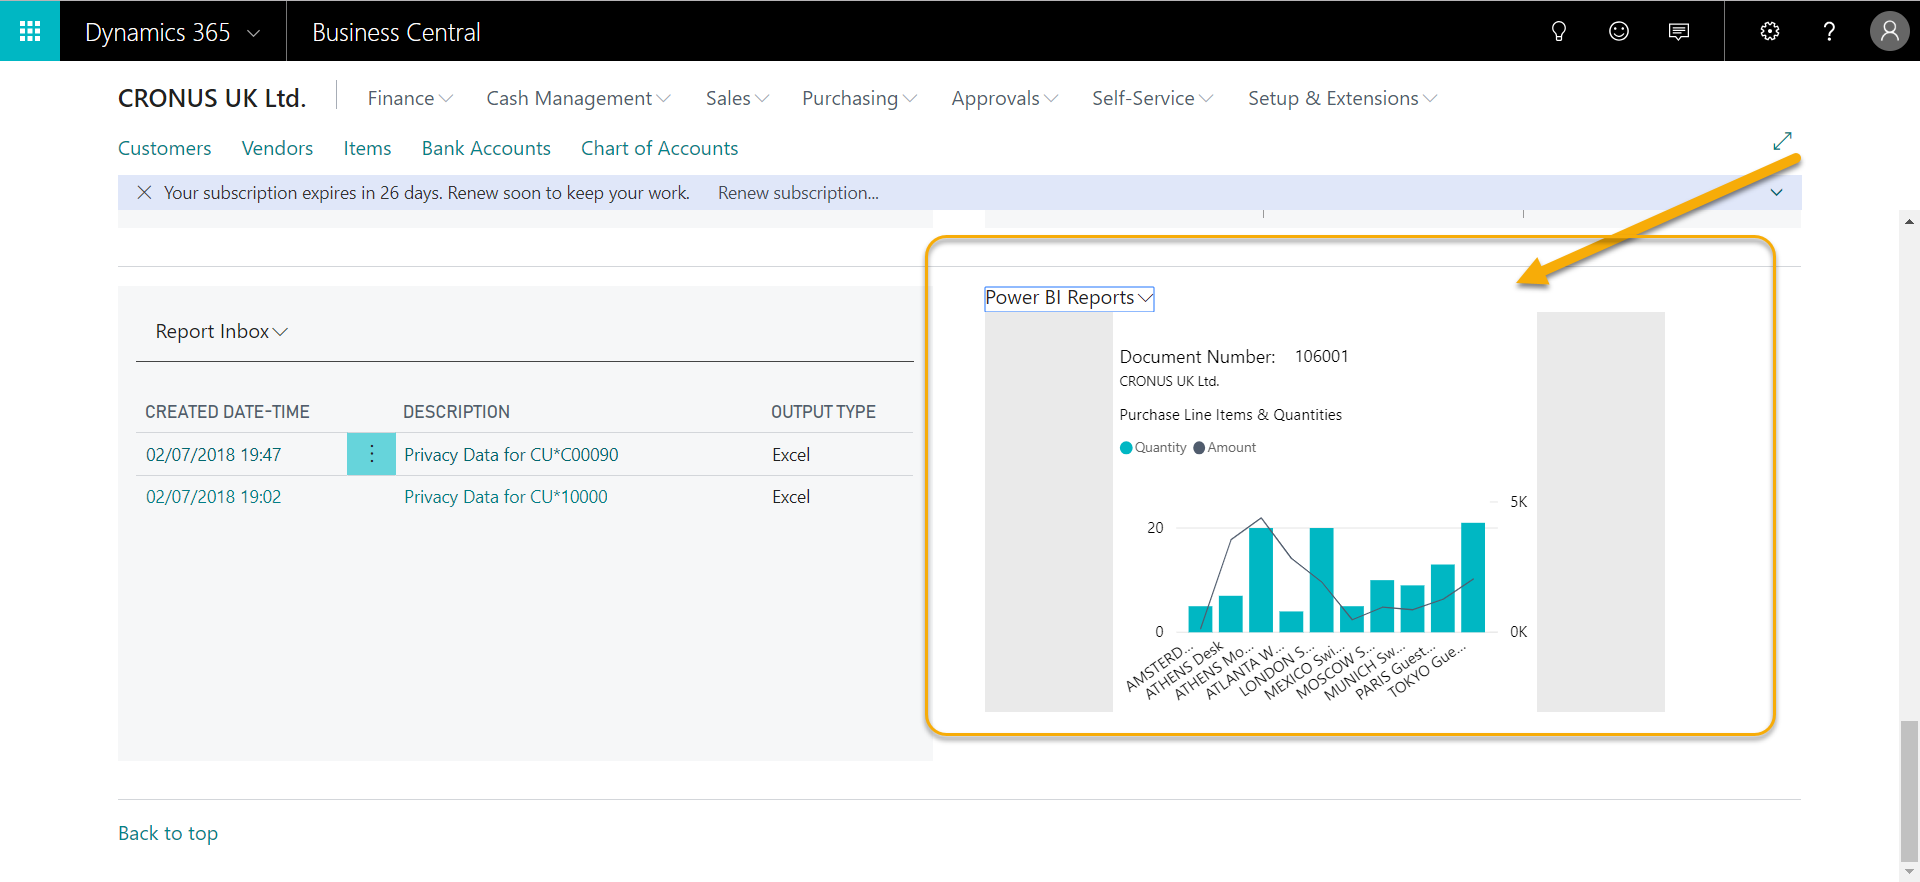Image resolution: width=1920 pixels, height=882 pixels.
Task: Open Bank Accounts
Action: [x=486, y=148]
